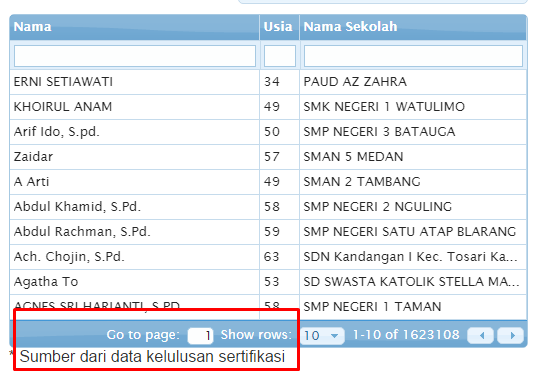Focus the Nama filter input box
This screenshot has width=538, height=377.
coord(135,56)
